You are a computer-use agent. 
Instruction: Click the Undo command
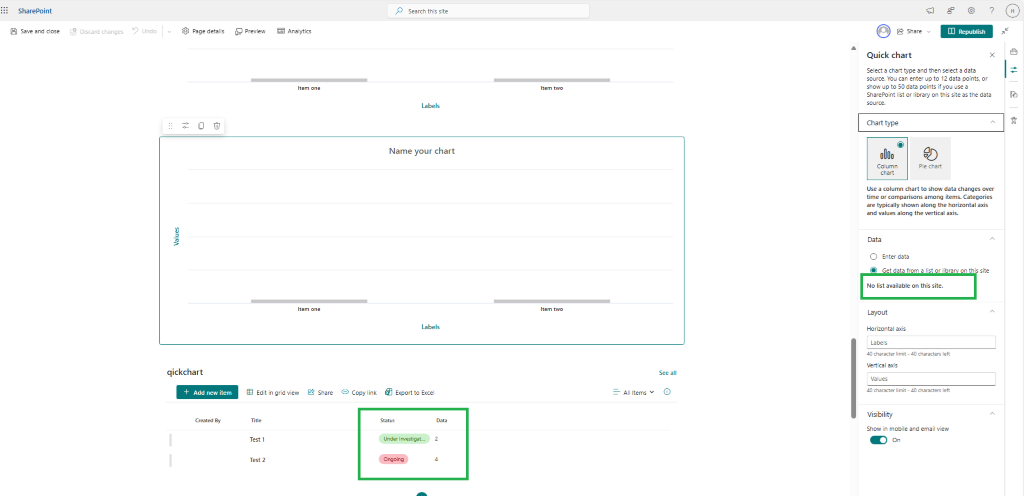[144, 31]
